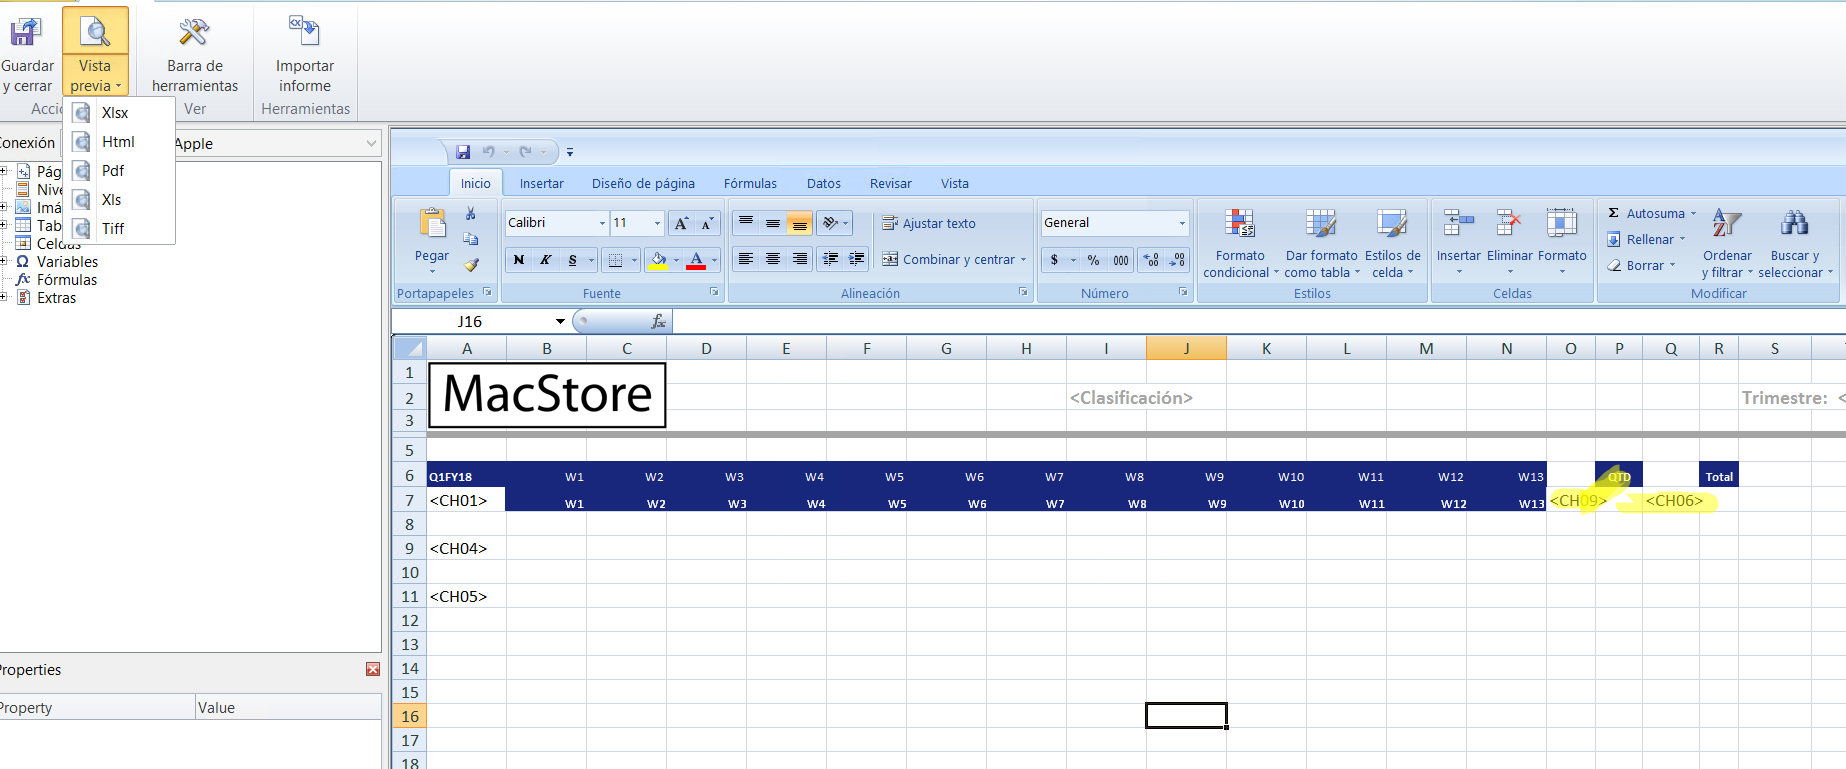Open Barra de herramientas tool
Screen dimensions: 1846x769
(194, 33)
